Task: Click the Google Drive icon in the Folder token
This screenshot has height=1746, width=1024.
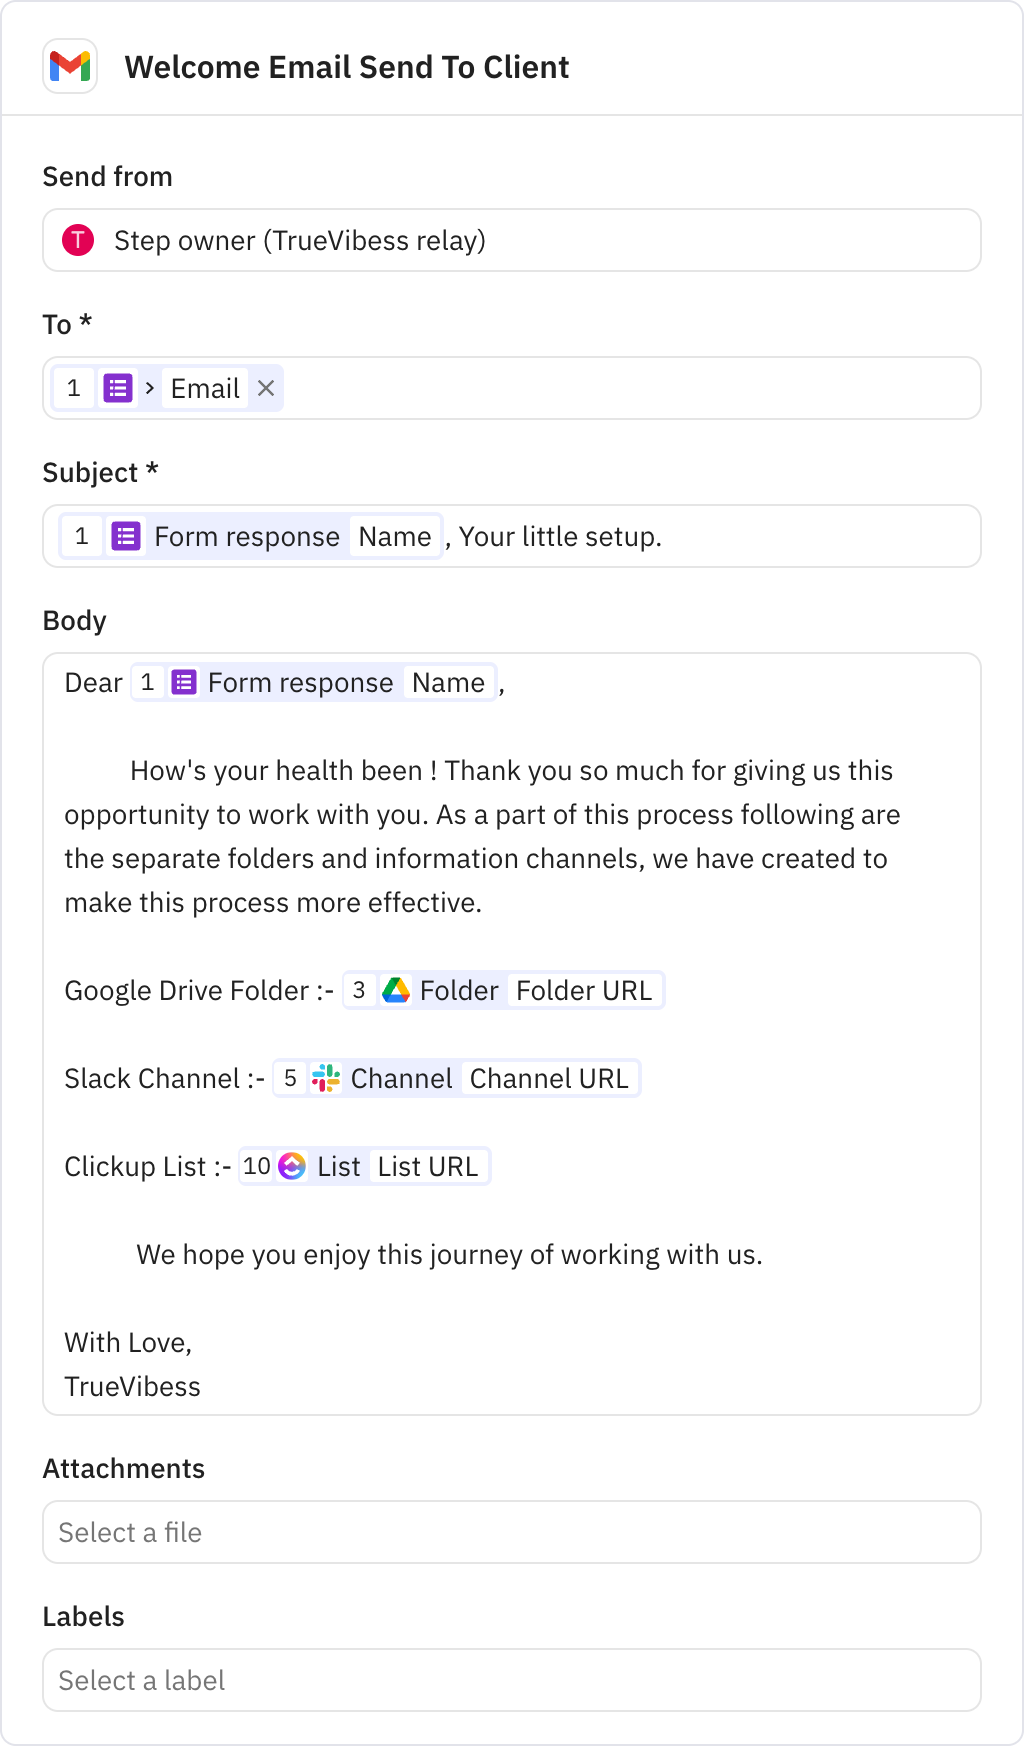Action: point(396,989)
